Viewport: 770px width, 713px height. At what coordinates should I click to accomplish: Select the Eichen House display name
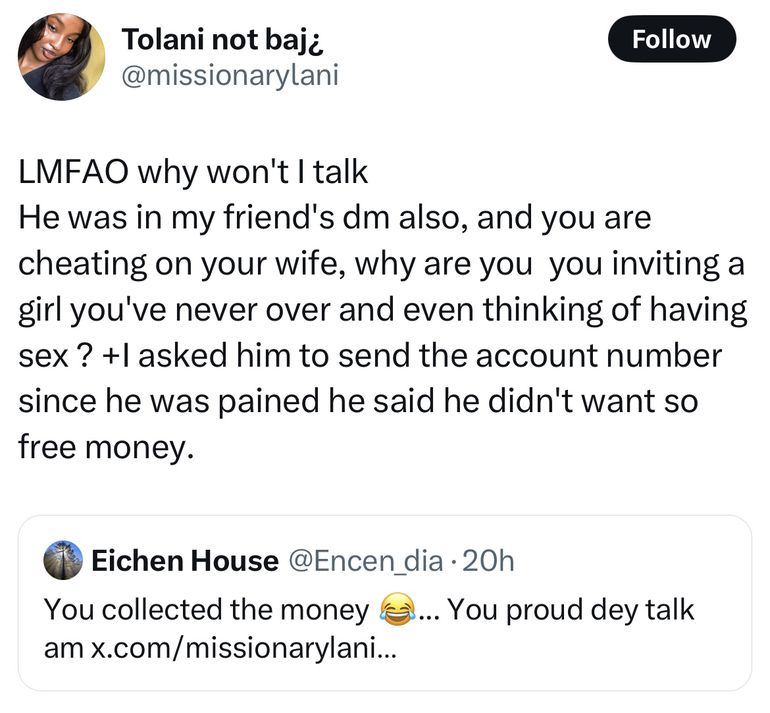click(184, 561)
